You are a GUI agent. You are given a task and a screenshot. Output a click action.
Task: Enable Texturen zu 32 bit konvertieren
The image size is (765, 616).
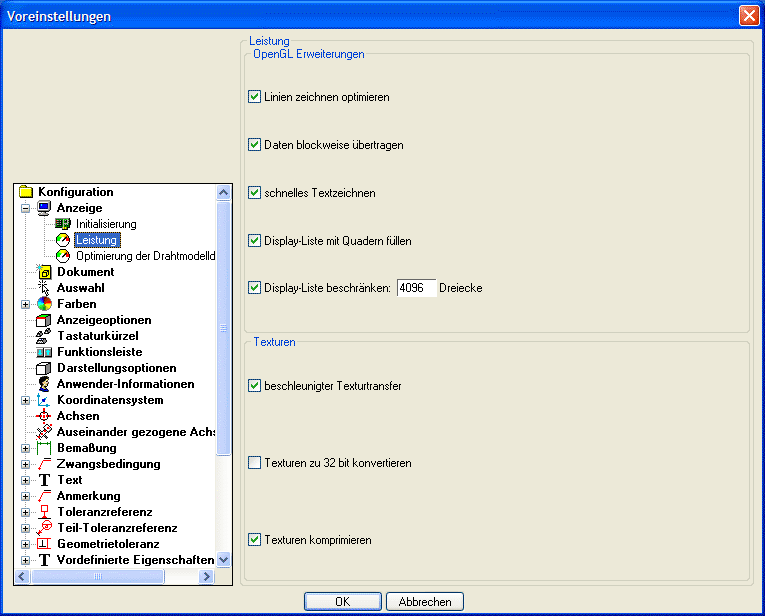point(254,462)
